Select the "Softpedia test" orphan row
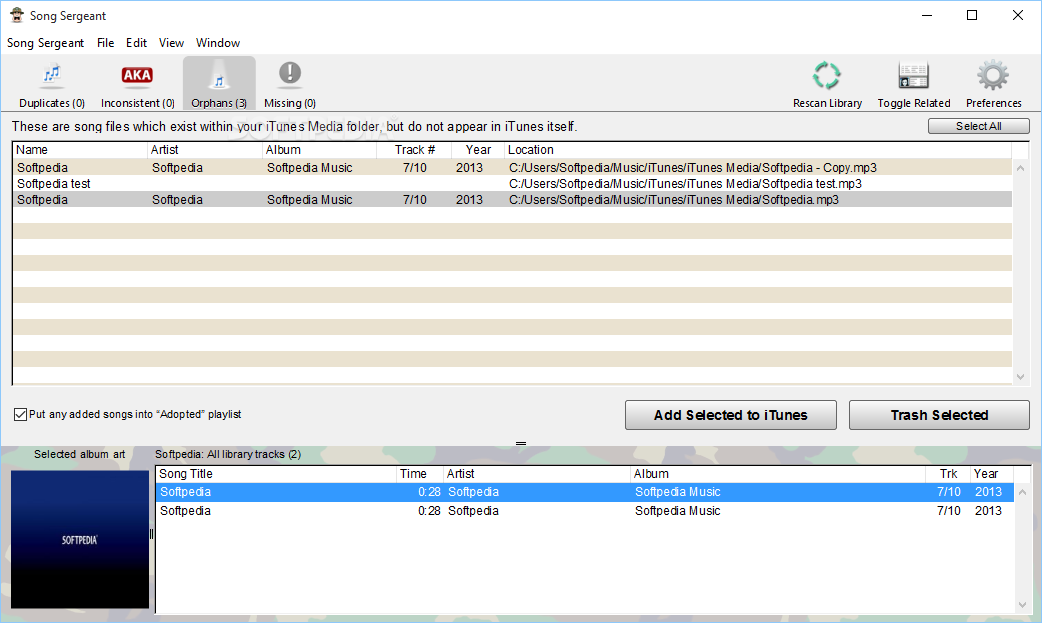Viewport: 1042px width, 623px height. coord(512,184)
